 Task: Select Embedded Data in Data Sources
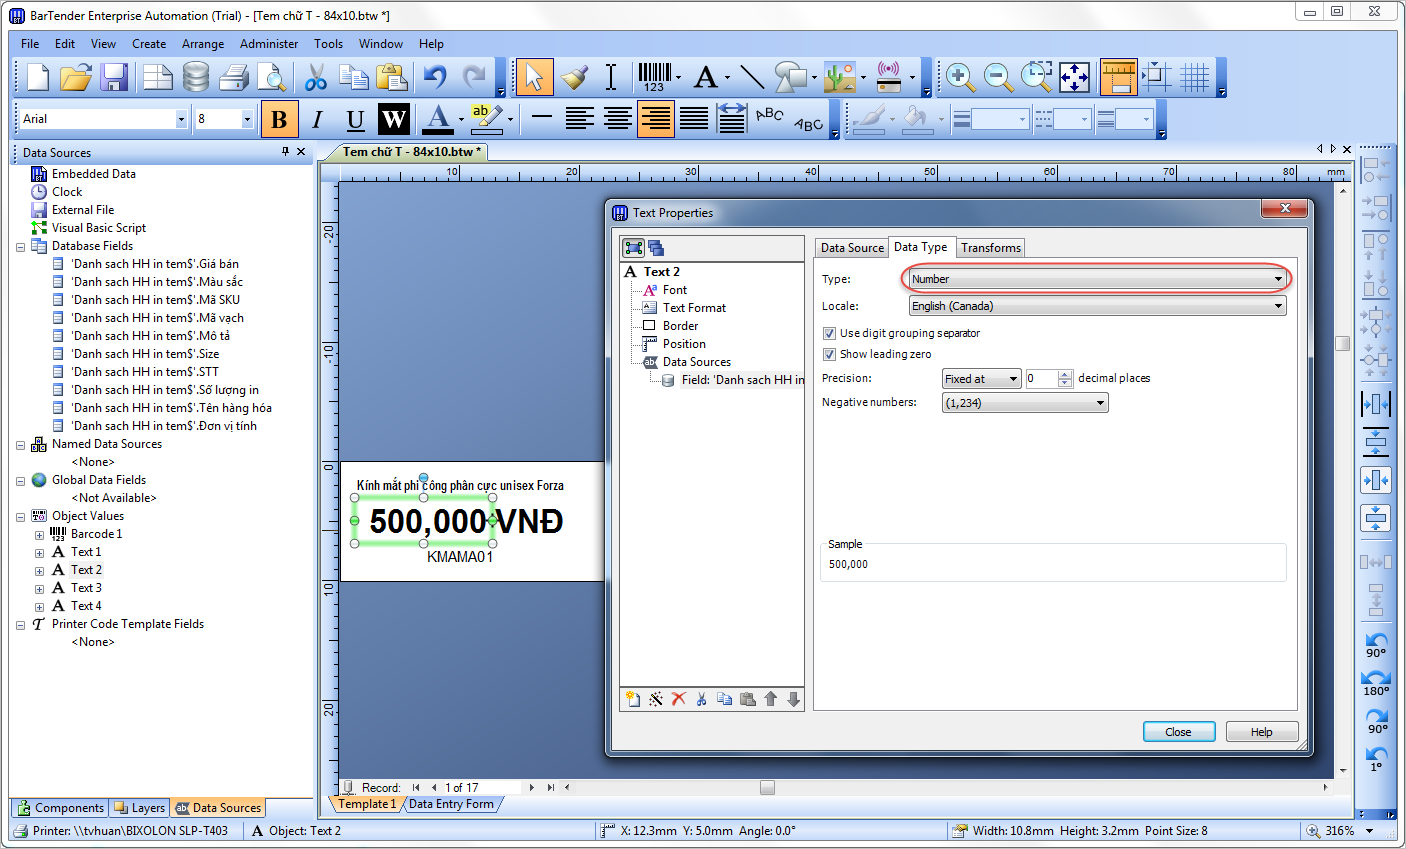point(94,174)
